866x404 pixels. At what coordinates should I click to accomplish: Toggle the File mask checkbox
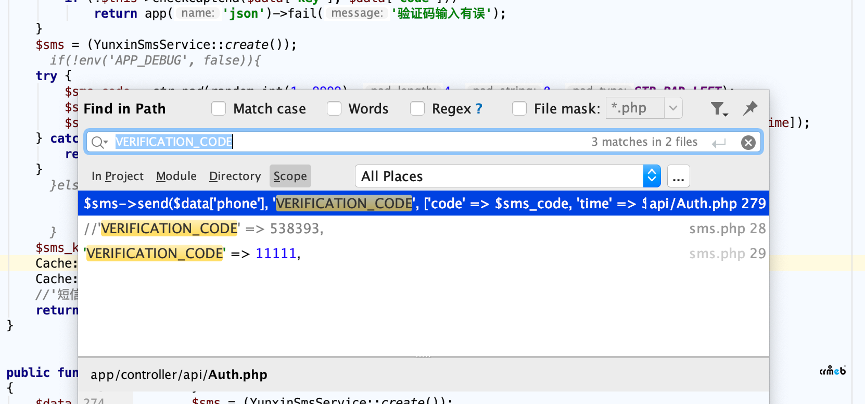click(520, 109)
